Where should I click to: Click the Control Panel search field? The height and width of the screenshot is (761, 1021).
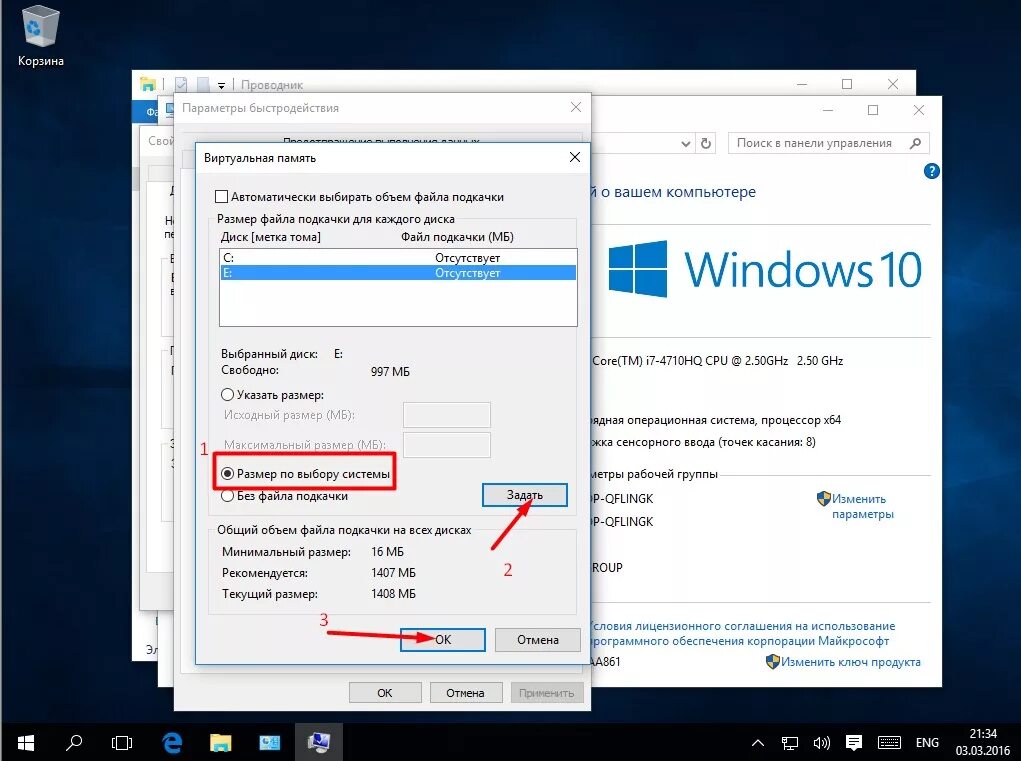[828, 143]
